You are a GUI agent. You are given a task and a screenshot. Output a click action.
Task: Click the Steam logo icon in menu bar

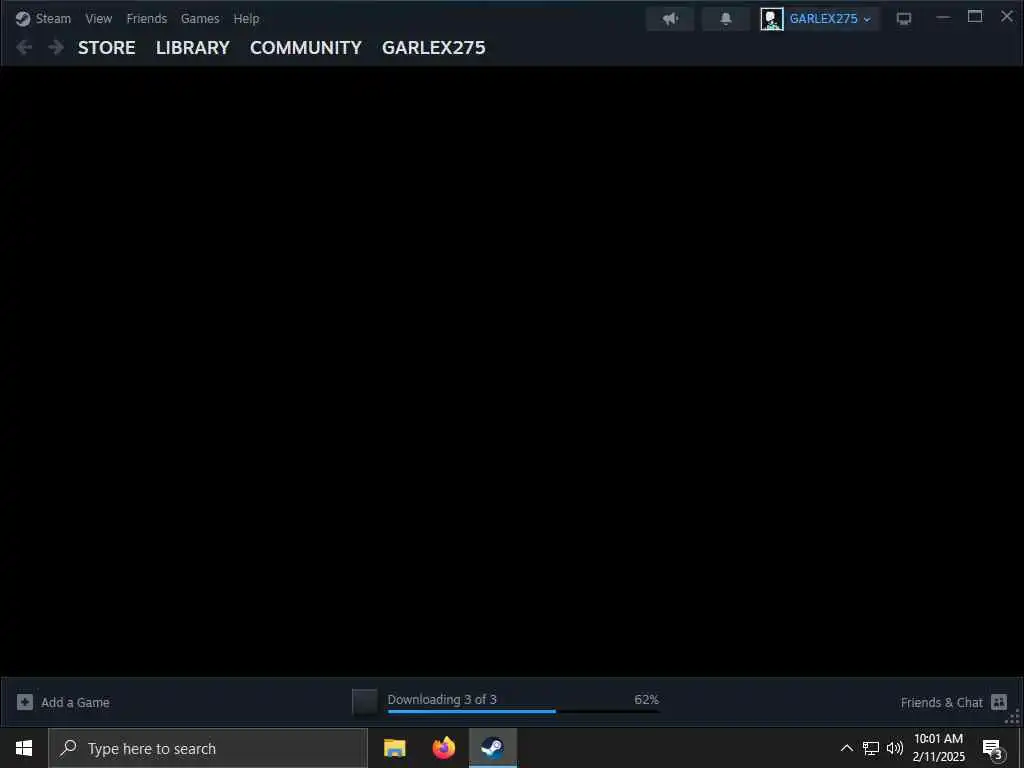pyautogui.click(x=23, y=19)
